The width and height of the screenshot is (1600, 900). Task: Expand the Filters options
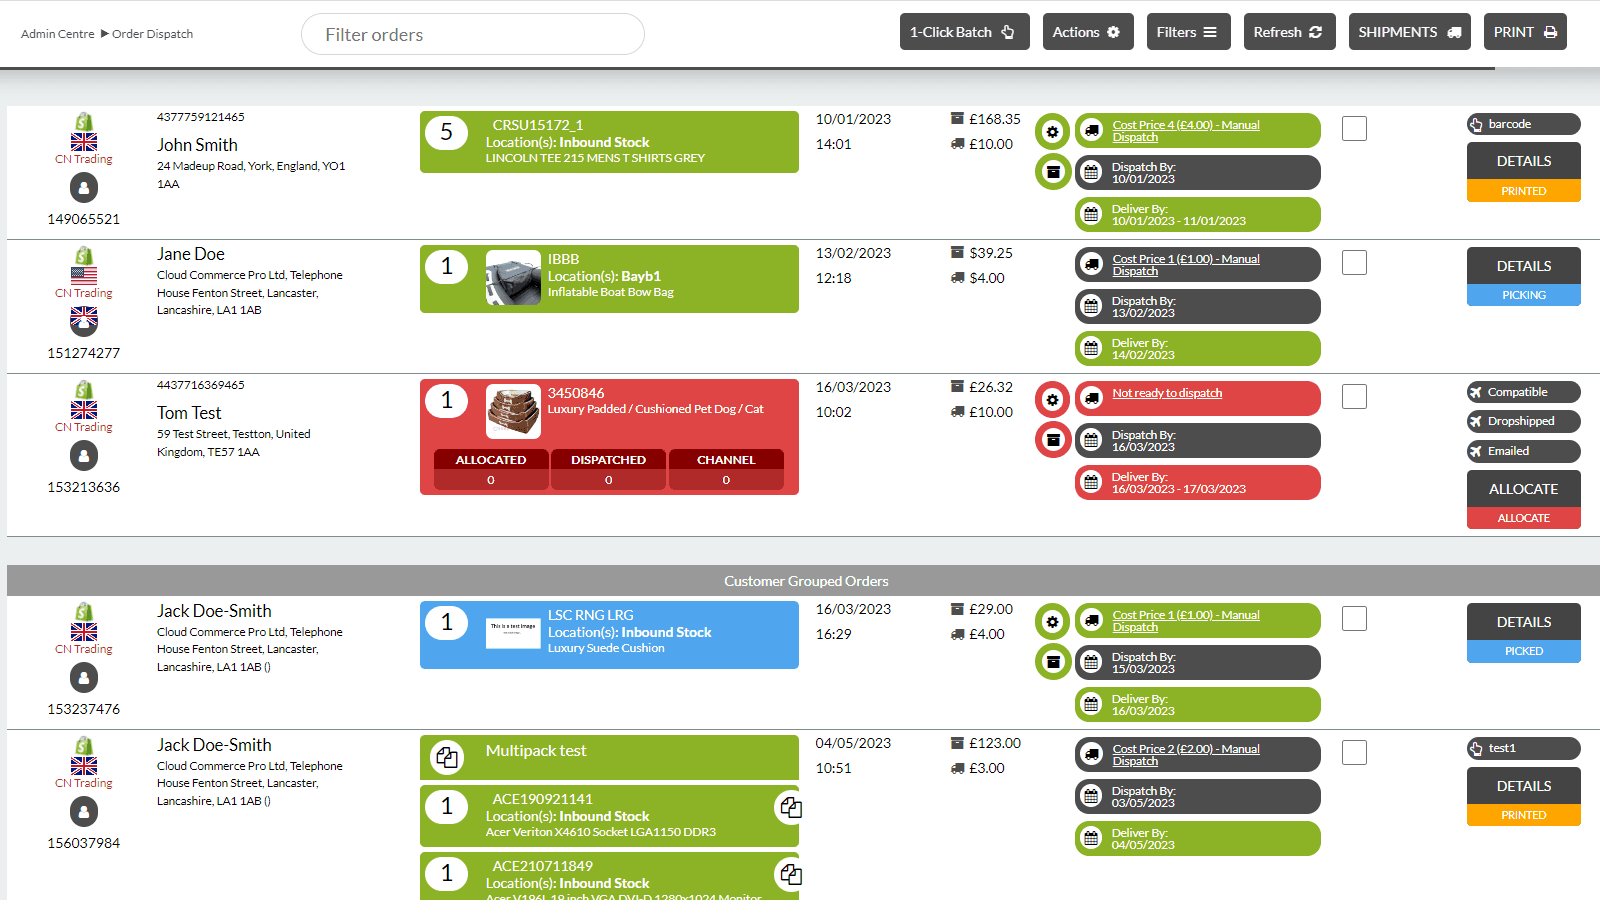point(1188,31)
